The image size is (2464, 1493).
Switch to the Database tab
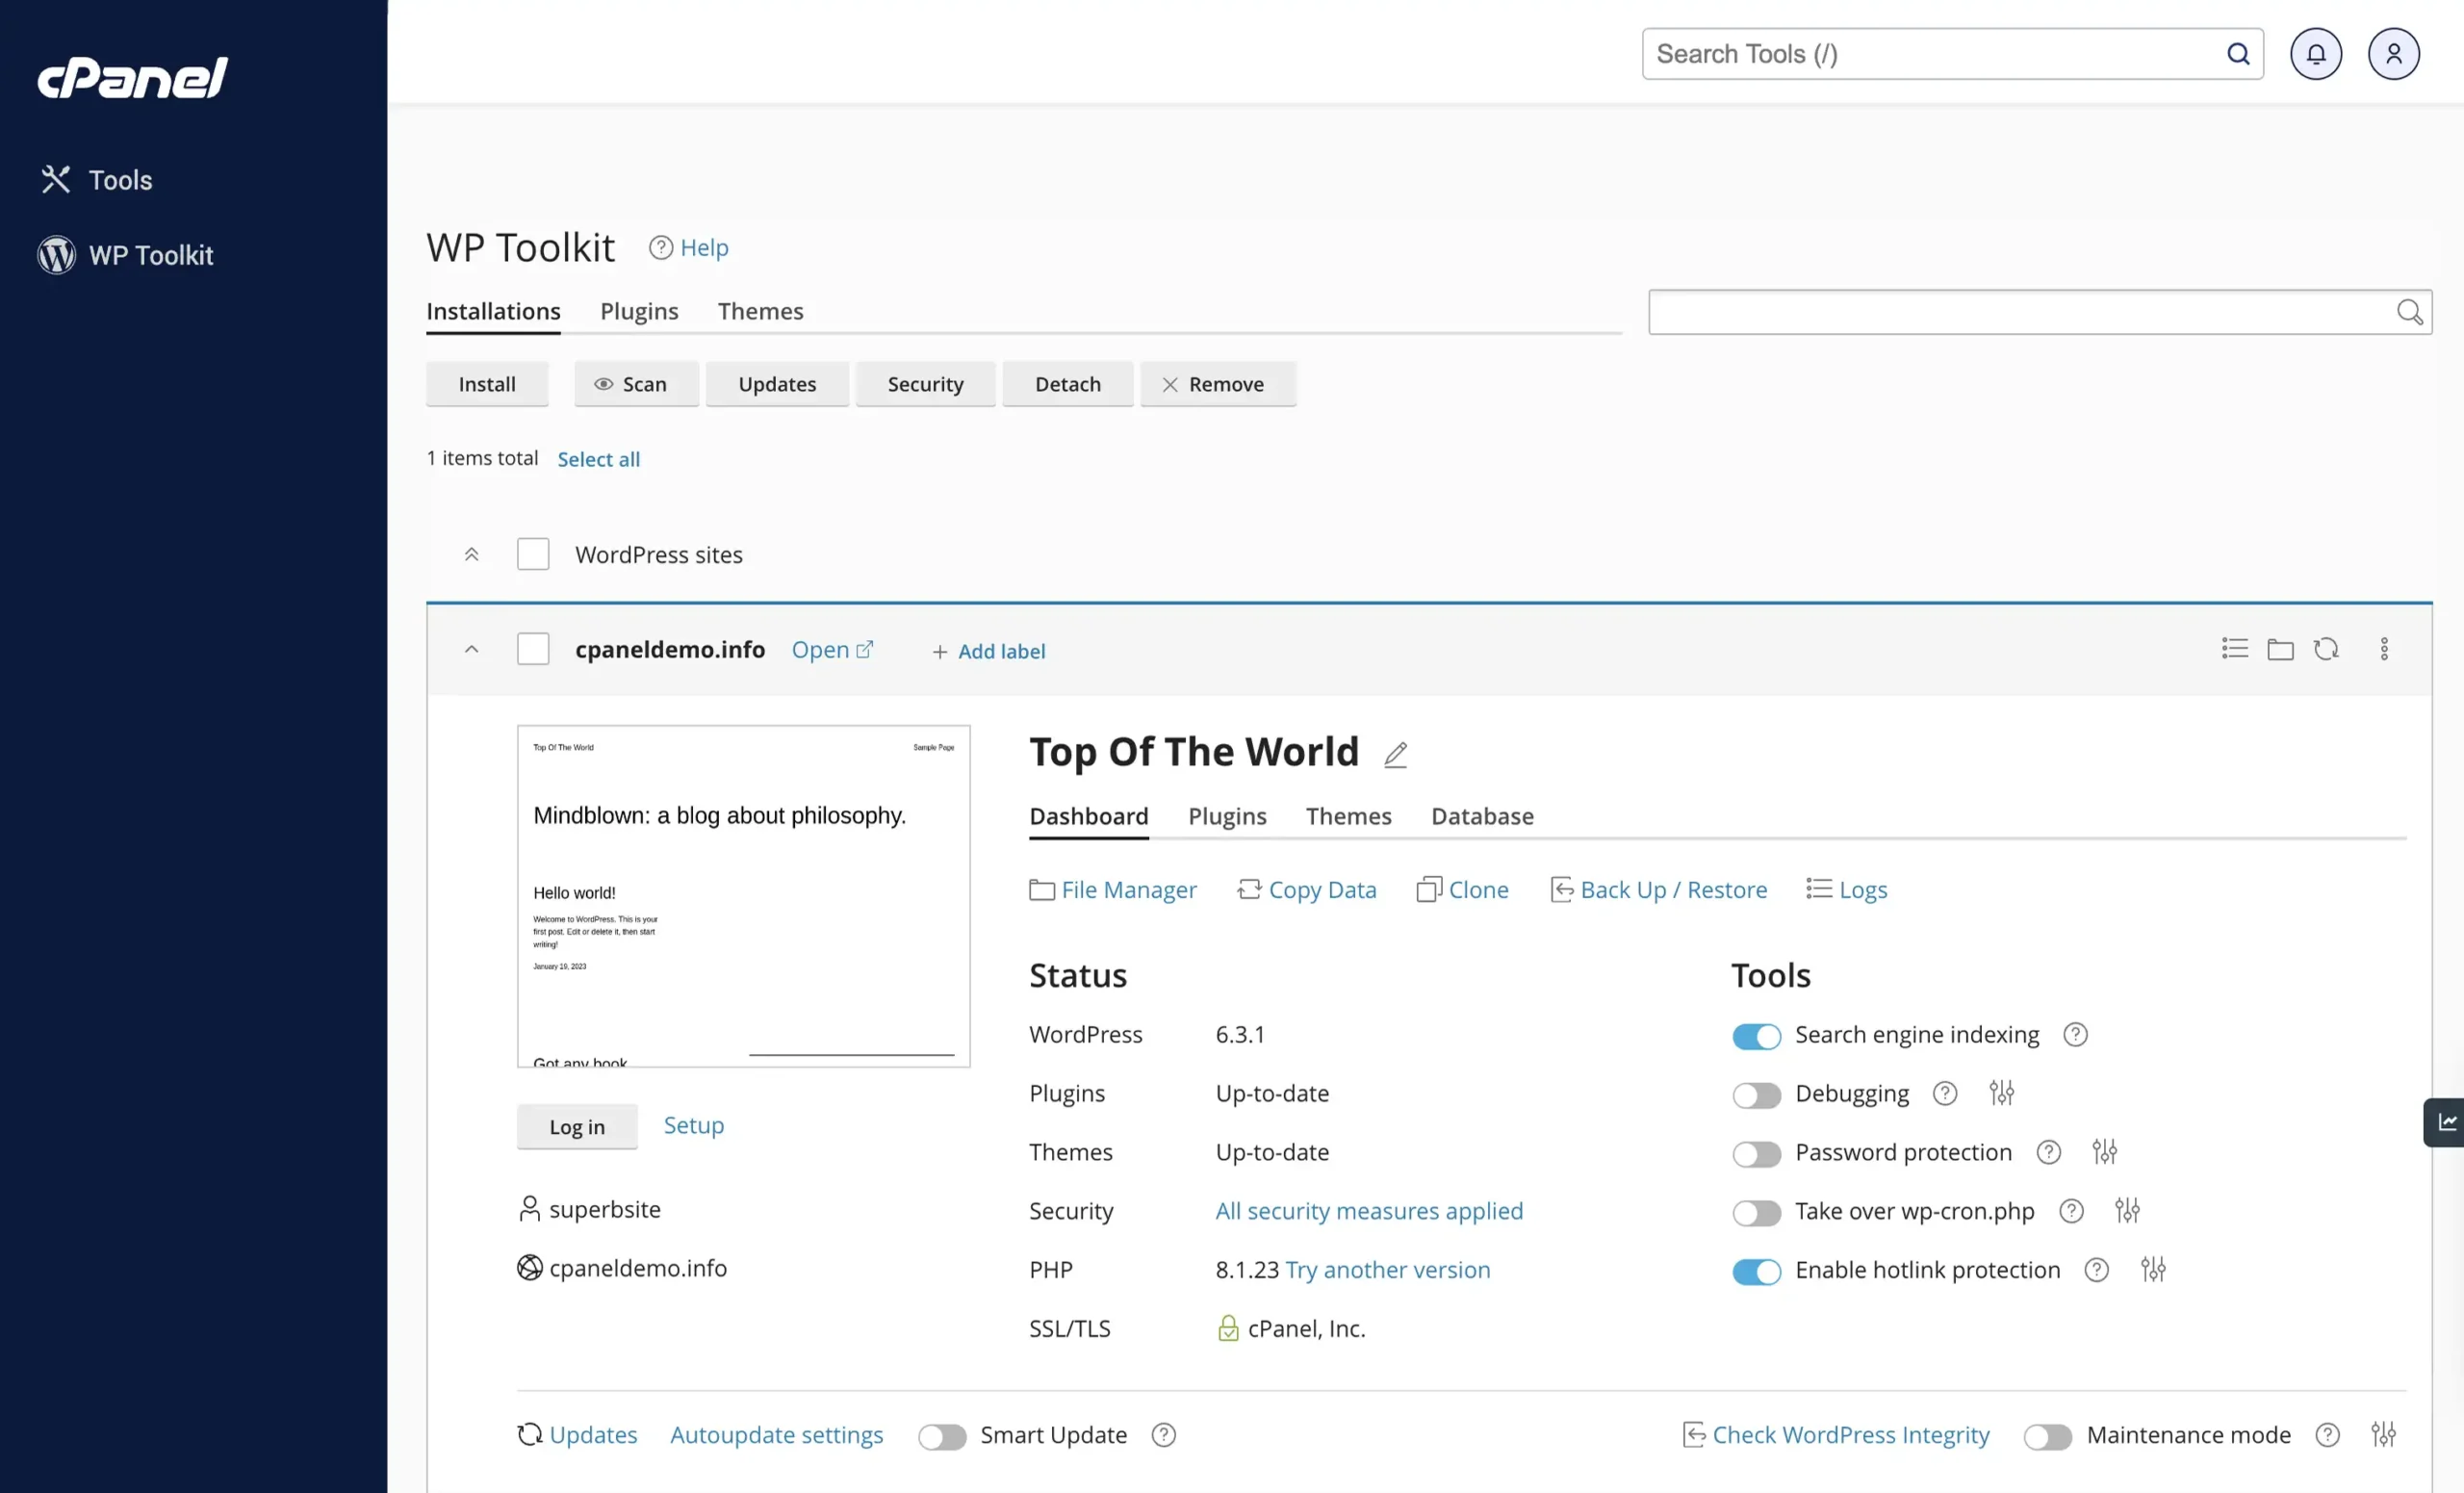(1482, 816)
